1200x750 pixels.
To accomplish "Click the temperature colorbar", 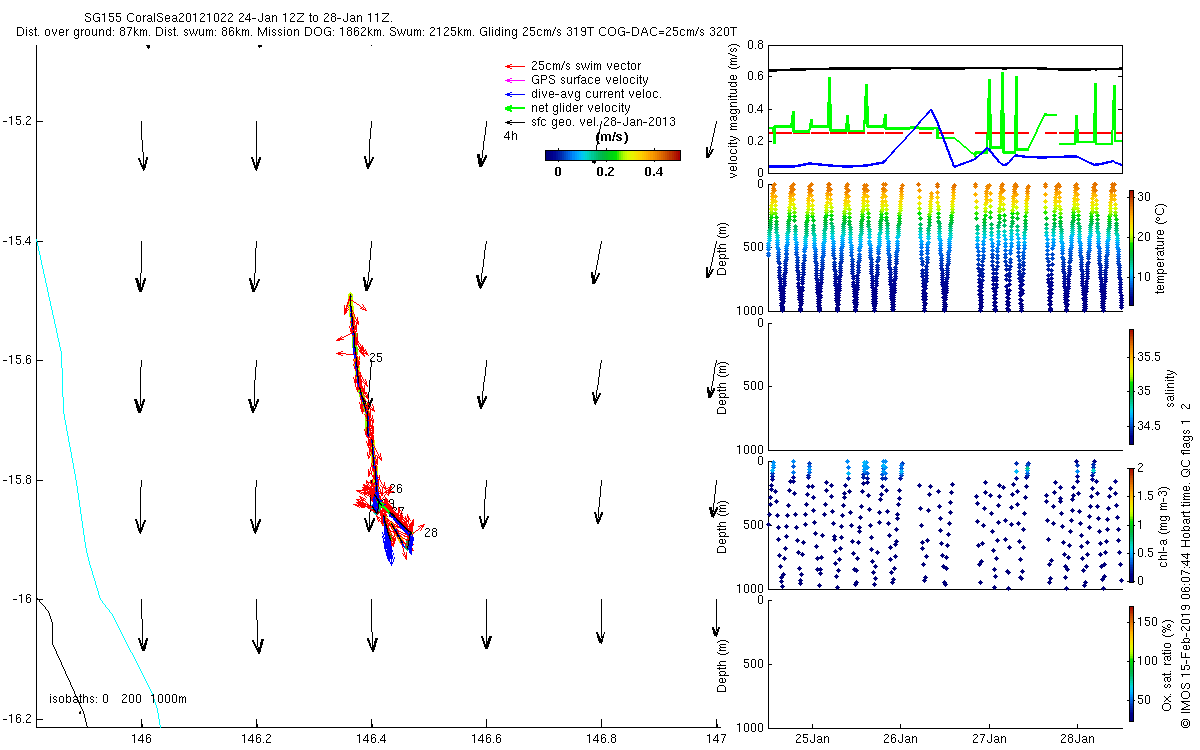I will tap(1131, 247).
